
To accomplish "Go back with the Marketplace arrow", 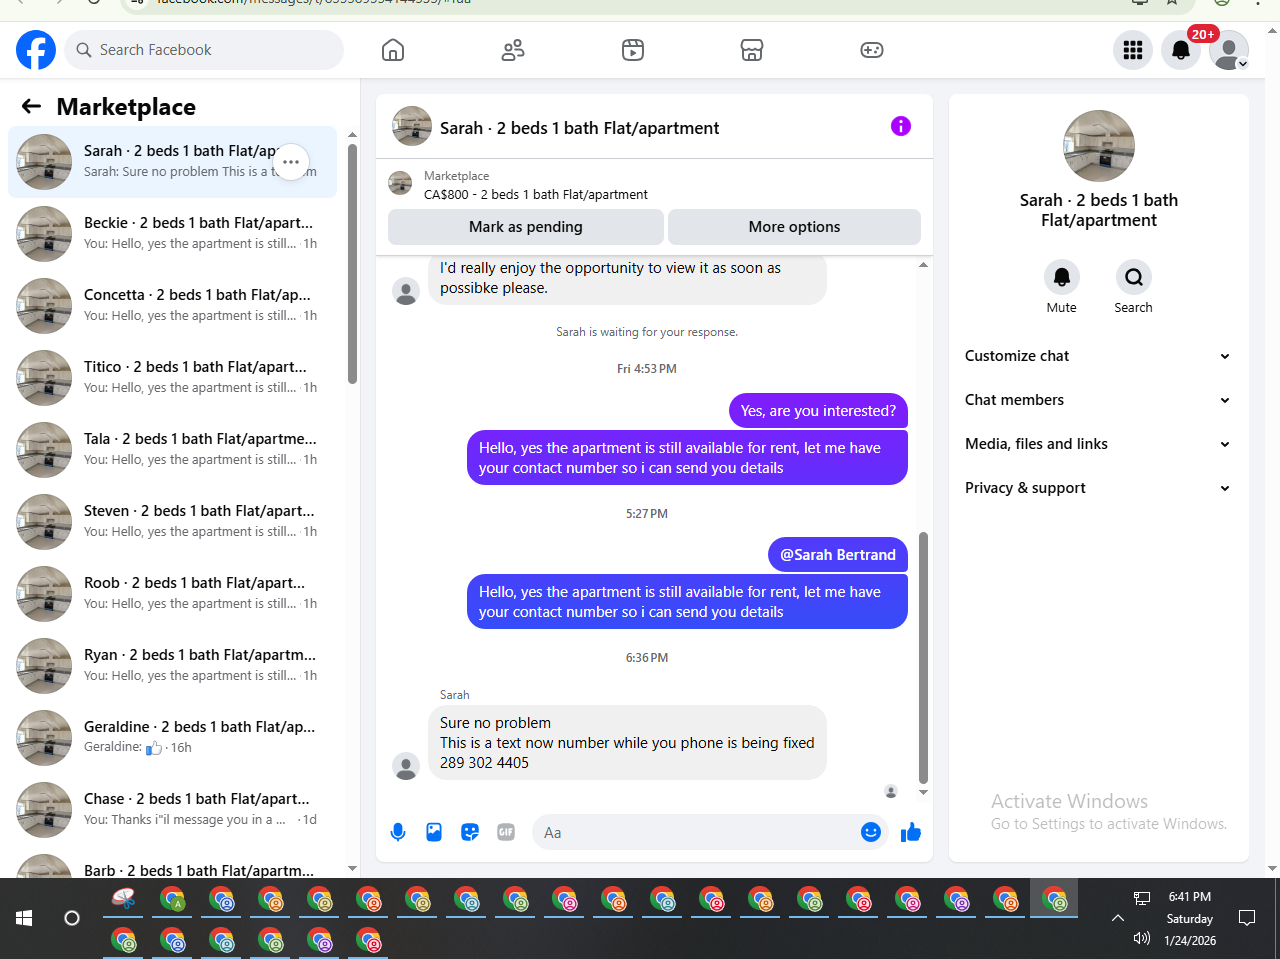I will pos(31,106).
